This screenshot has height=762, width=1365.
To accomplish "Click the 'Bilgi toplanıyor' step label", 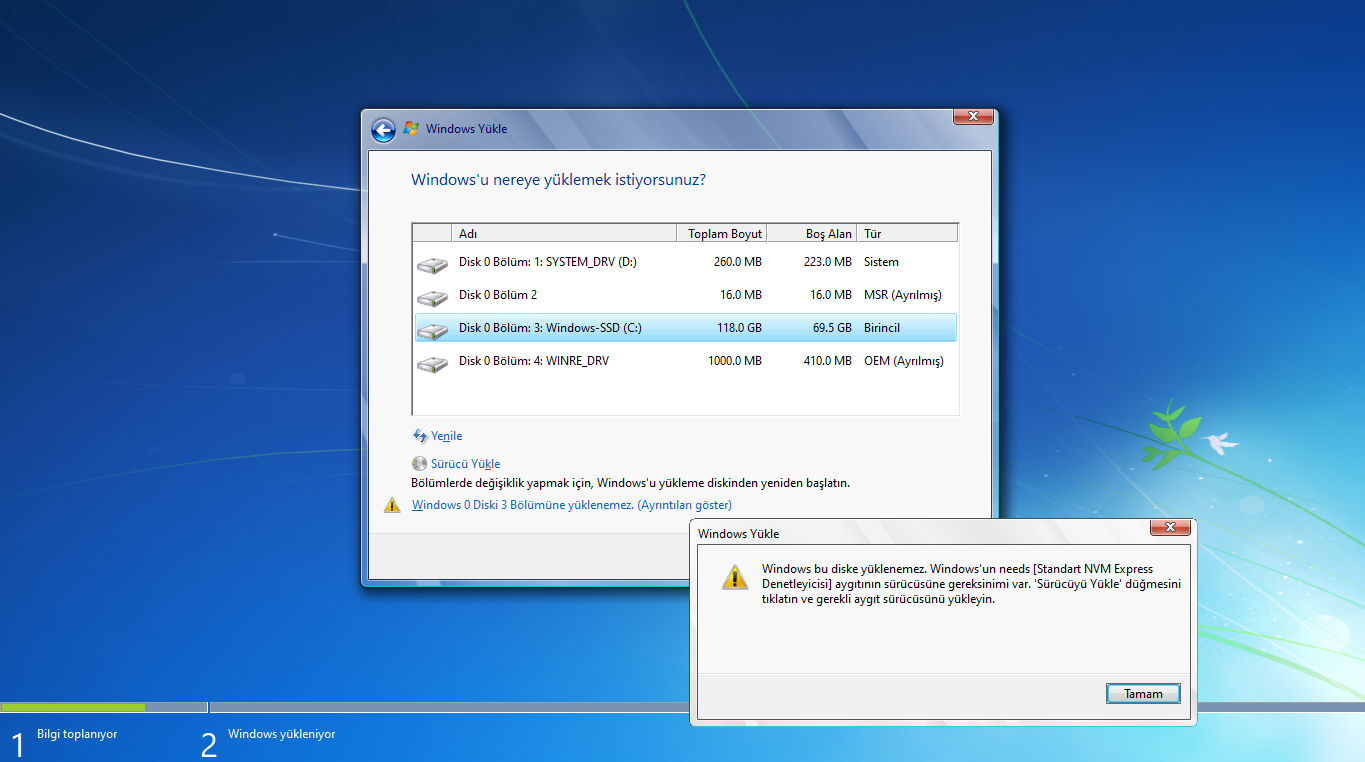I will coord(77,734).
